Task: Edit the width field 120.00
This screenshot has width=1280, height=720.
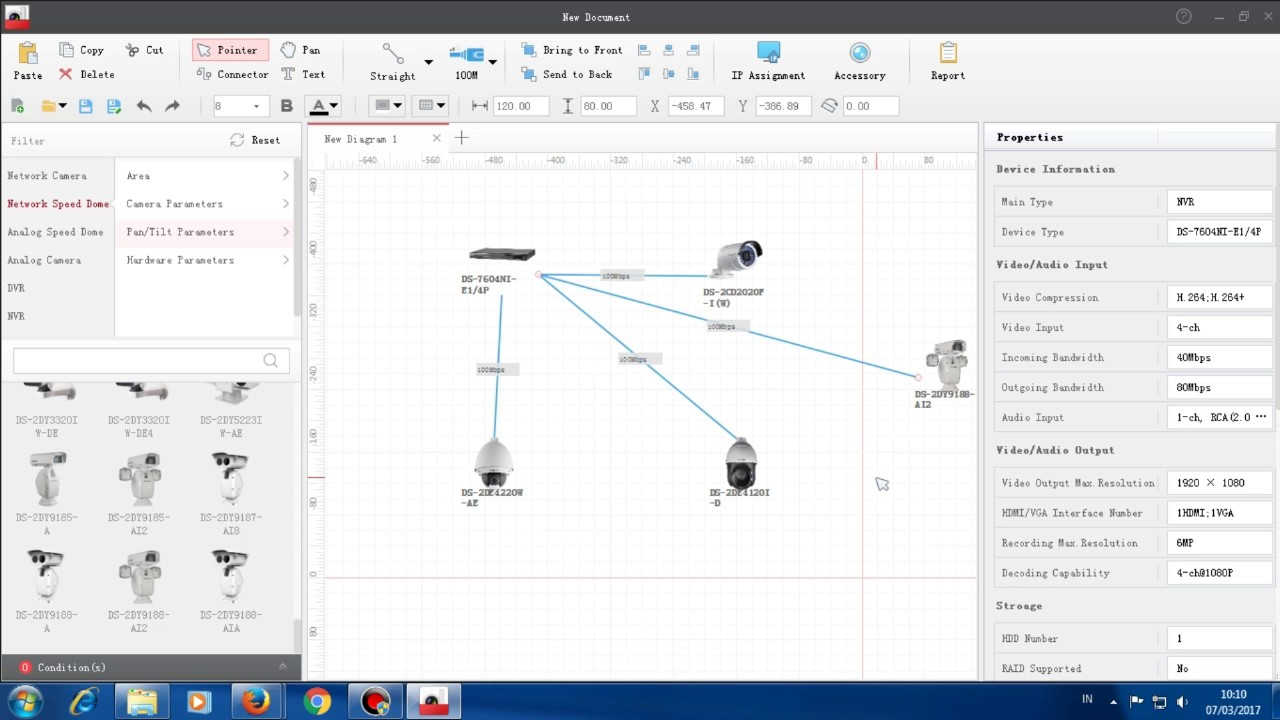Action: click(520, 106)
